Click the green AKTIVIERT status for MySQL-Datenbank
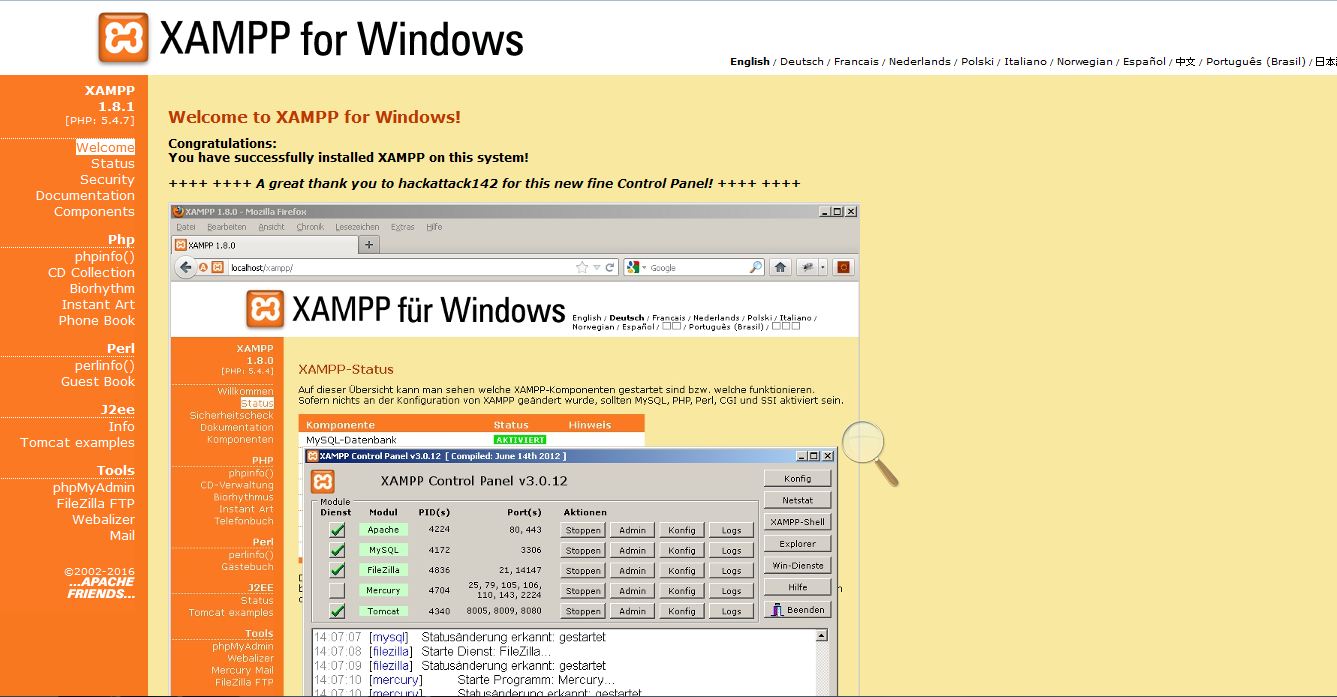 pyautogui.click(x=520, y=440)
